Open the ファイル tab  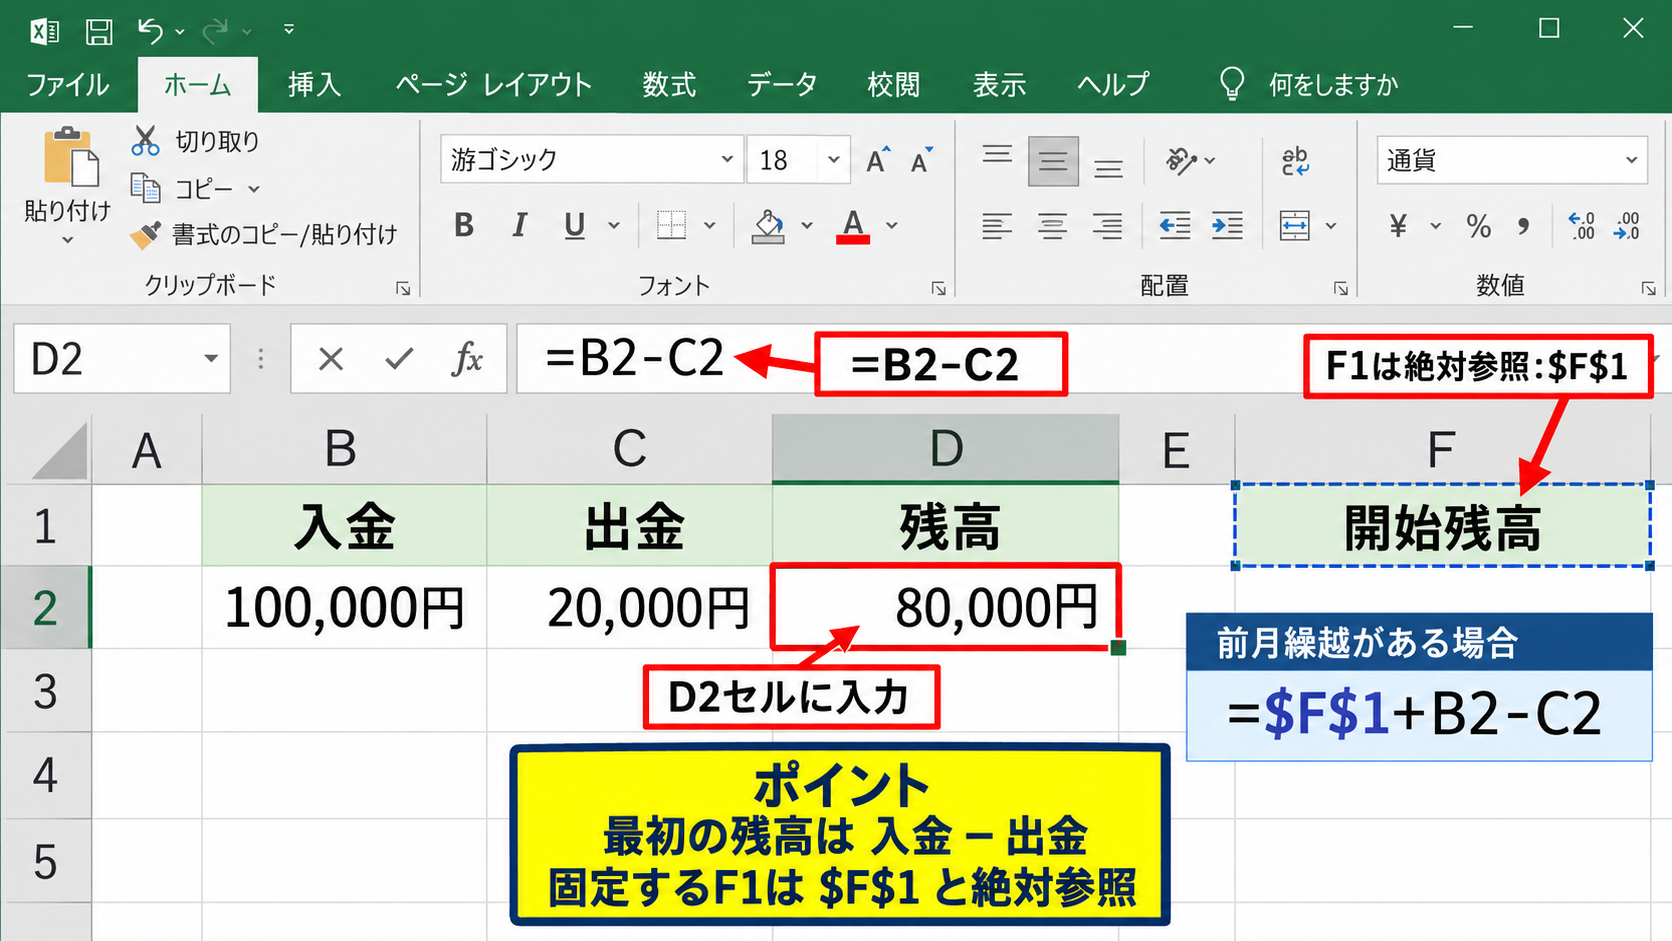67,84
